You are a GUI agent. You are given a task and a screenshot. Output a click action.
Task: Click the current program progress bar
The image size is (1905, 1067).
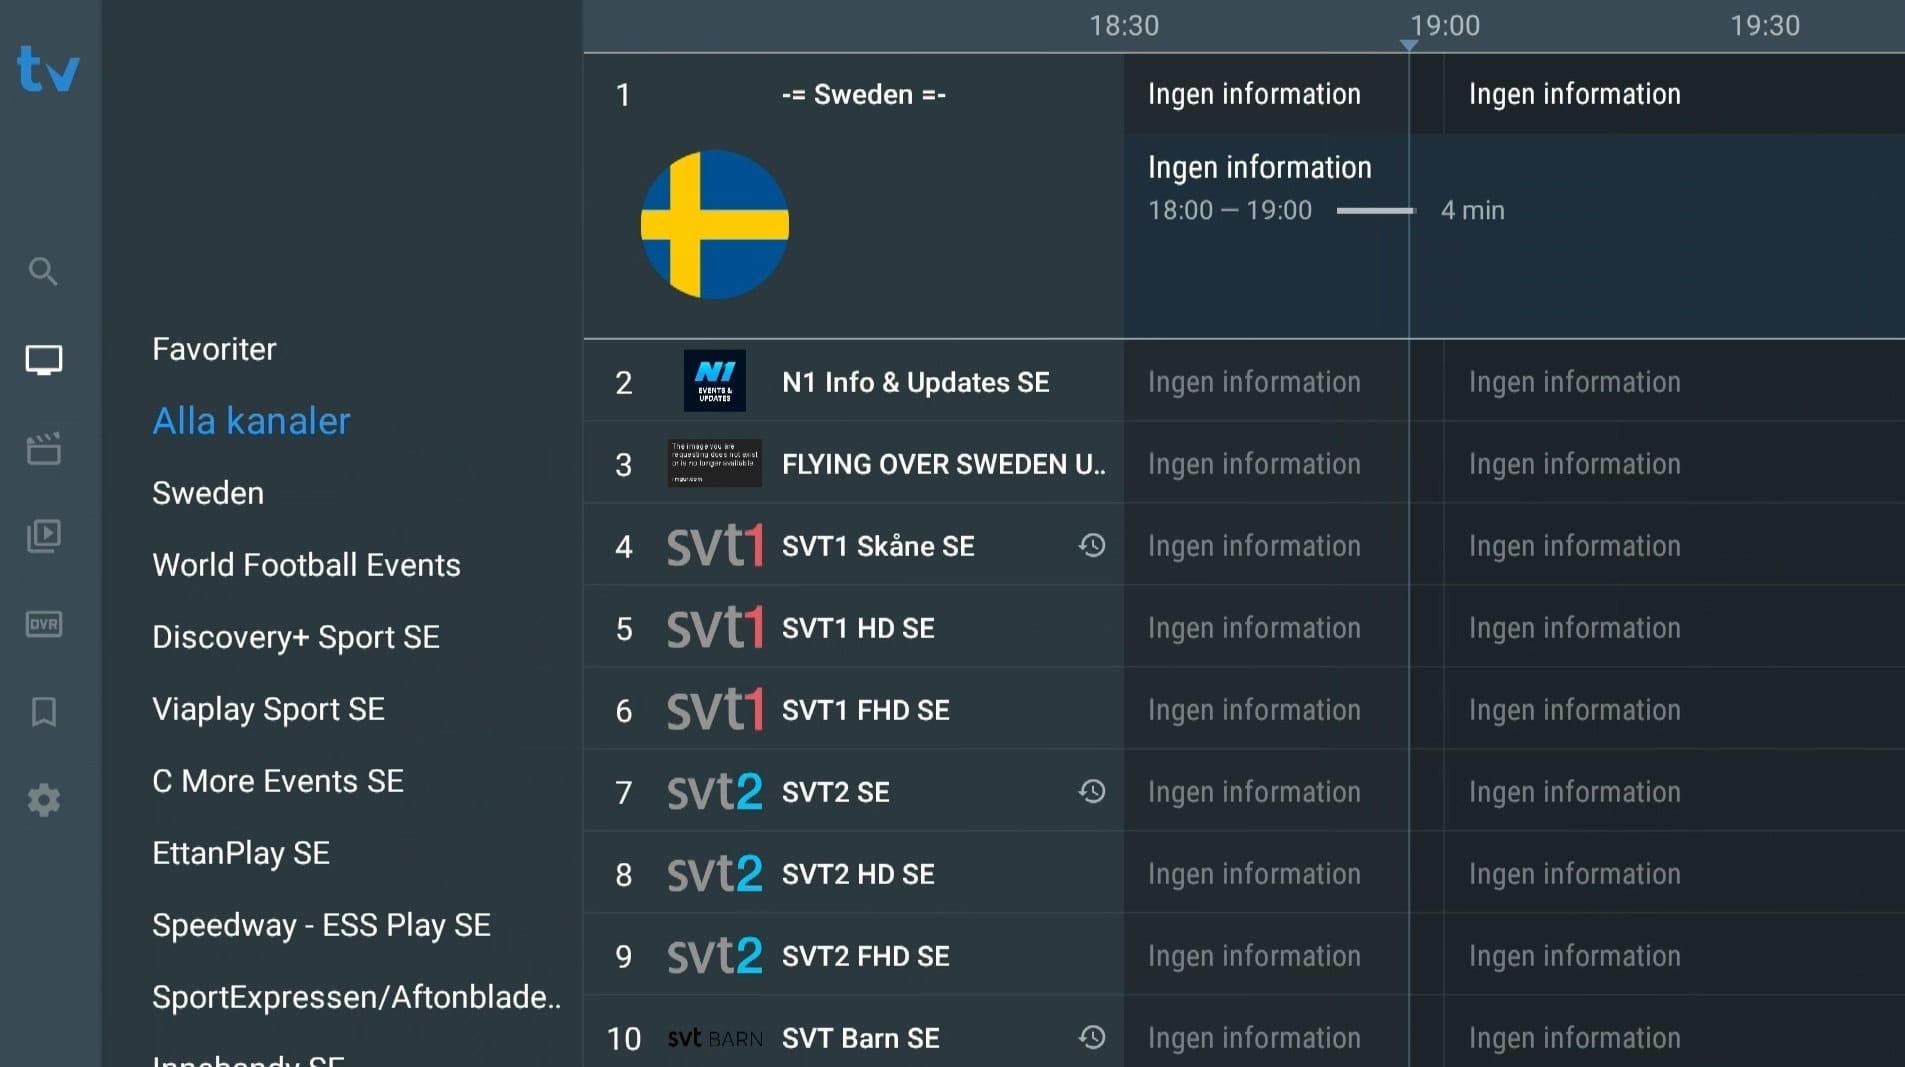[x=1375, y=211]
